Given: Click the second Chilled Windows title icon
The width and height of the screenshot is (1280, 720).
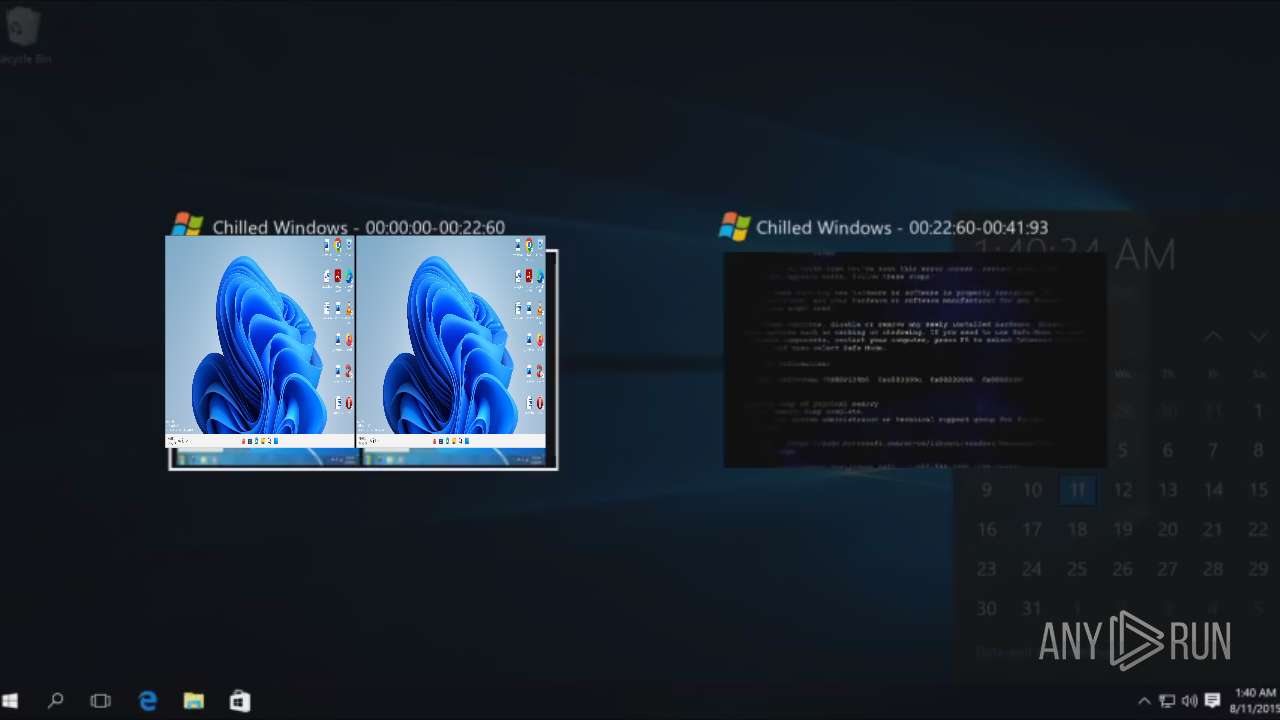Looking at the screenshot, I should click(734, 226).
